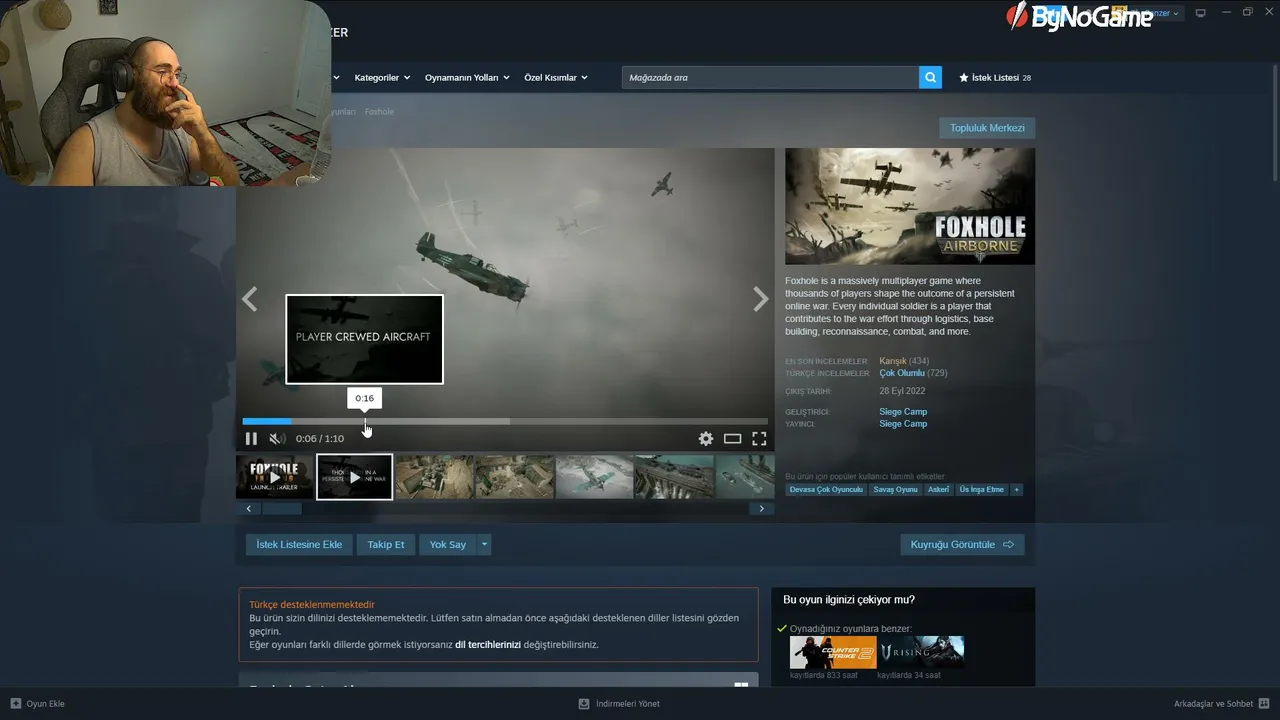This screenshot has width=1280, height=720.
Task: Toggle theater mode in the video player
Action: [733, 439]
